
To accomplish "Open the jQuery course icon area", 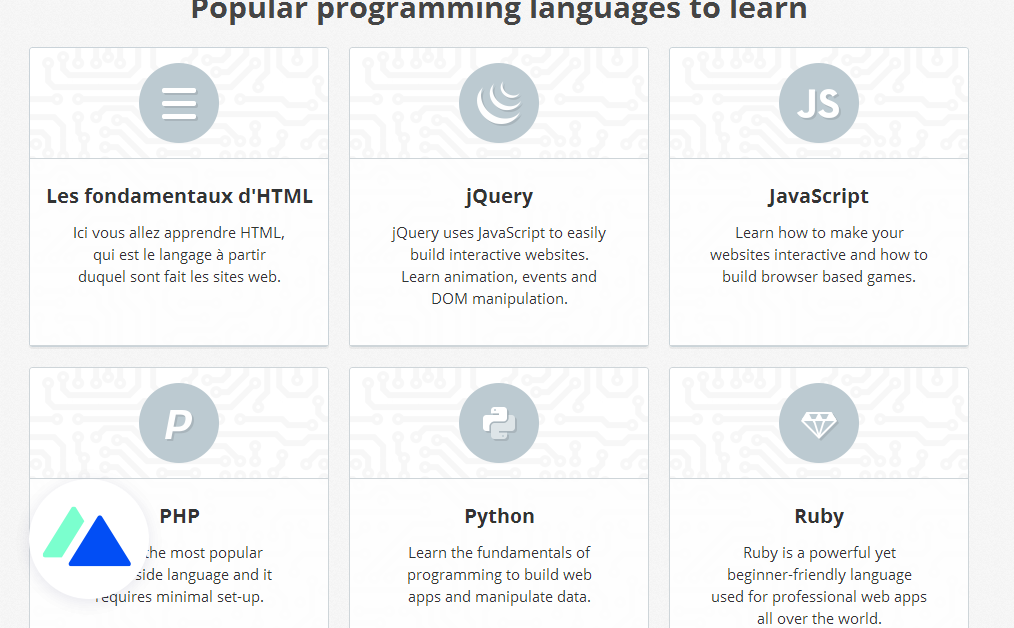I will click(498, 102).
